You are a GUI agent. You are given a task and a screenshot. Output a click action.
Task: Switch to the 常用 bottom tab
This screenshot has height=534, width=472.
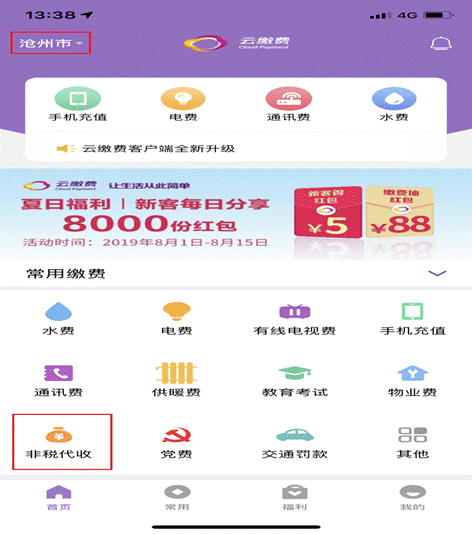(x=177, y=498)
